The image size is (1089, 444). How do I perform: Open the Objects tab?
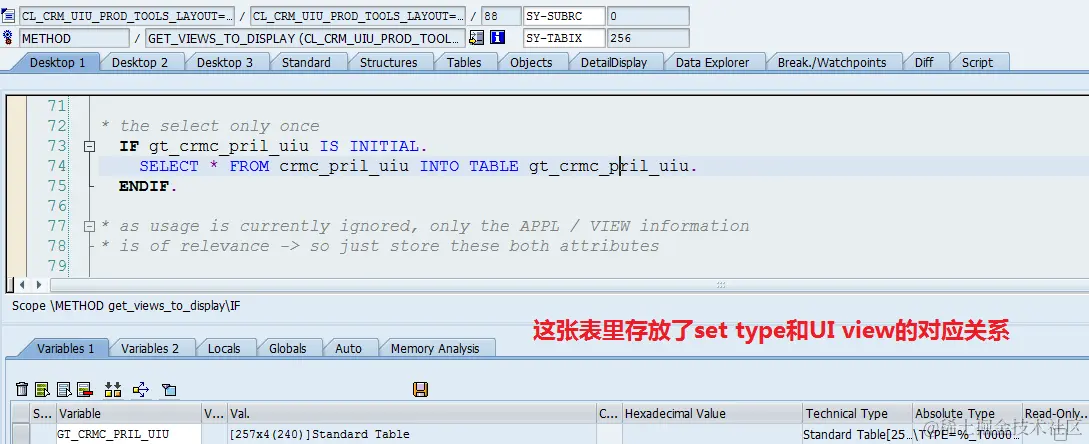531,63
